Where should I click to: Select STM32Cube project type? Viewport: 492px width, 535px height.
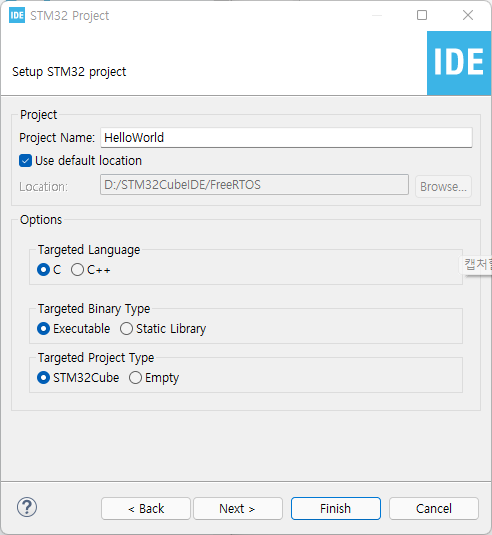coord(43,378)
